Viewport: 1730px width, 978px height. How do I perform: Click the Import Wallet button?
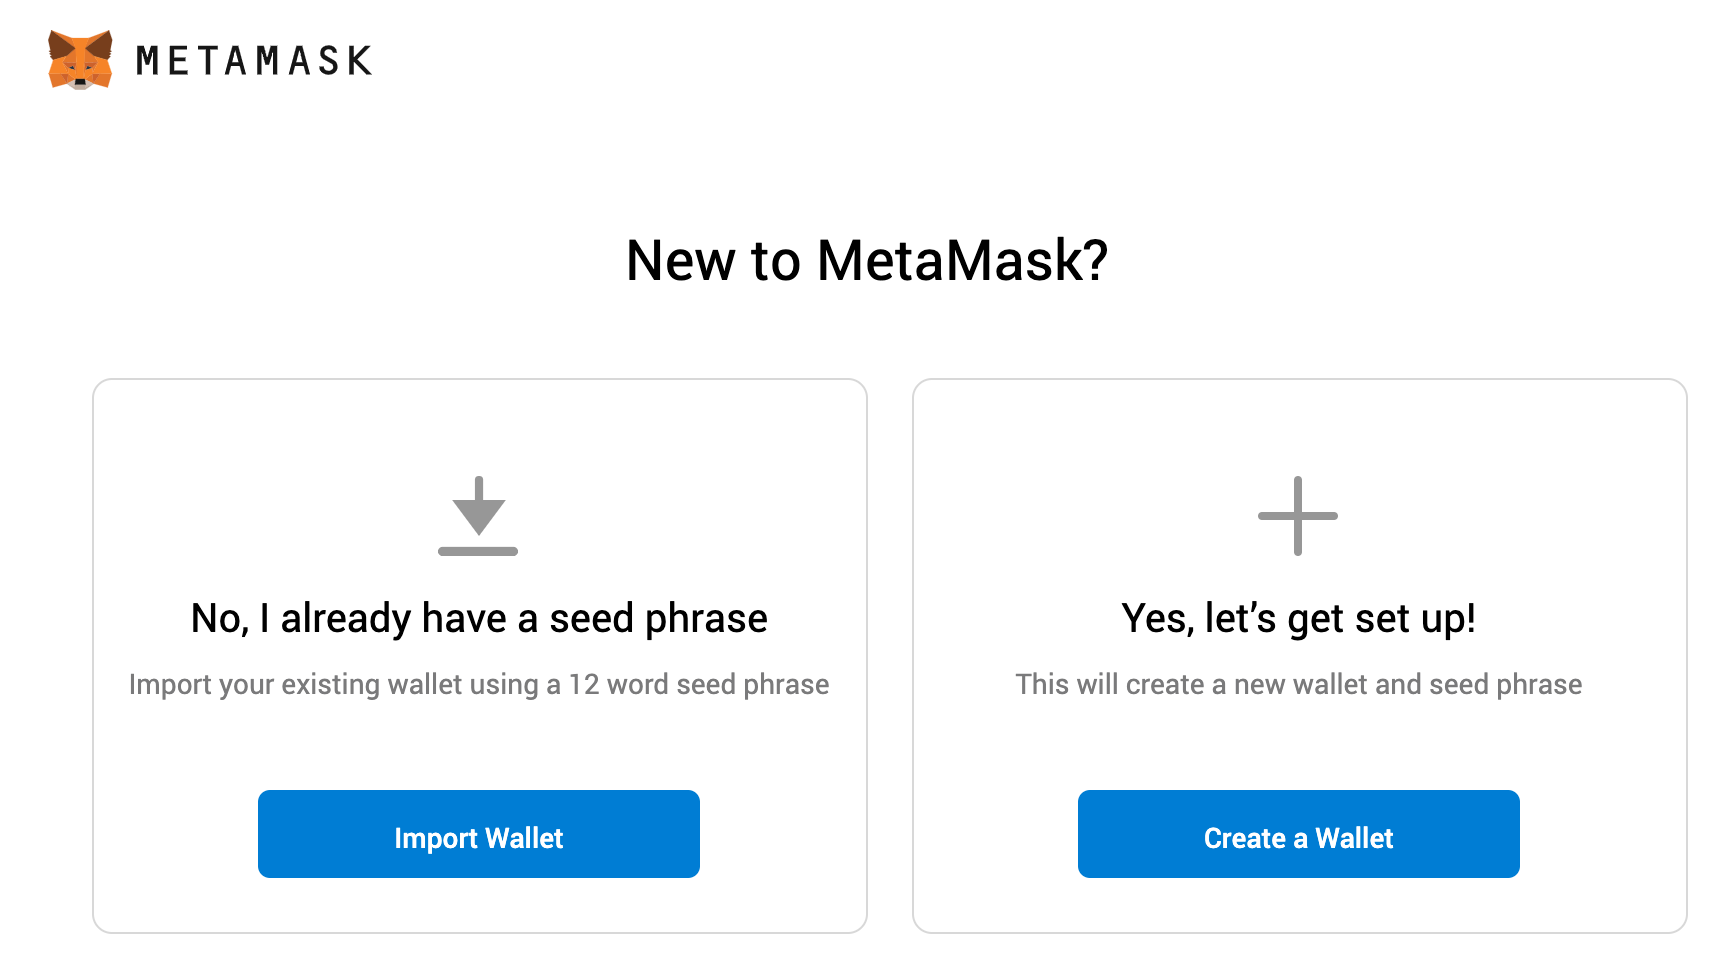[x=479, y=834]
